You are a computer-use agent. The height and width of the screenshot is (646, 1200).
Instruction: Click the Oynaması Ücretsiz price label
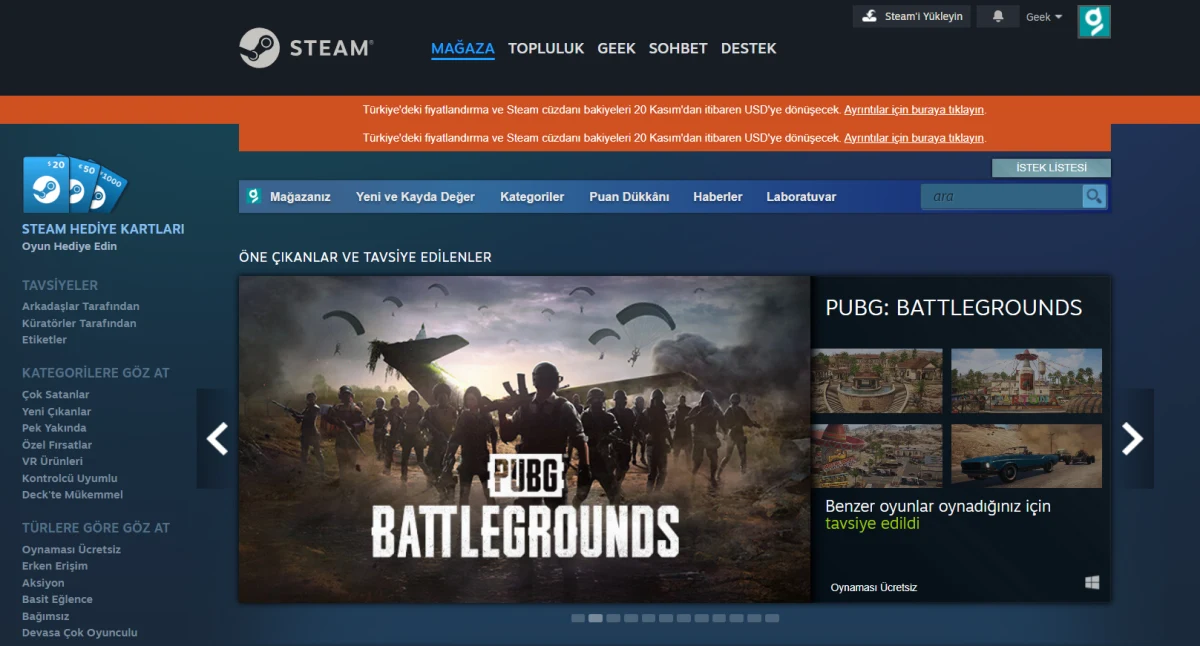tap(874, 587)
